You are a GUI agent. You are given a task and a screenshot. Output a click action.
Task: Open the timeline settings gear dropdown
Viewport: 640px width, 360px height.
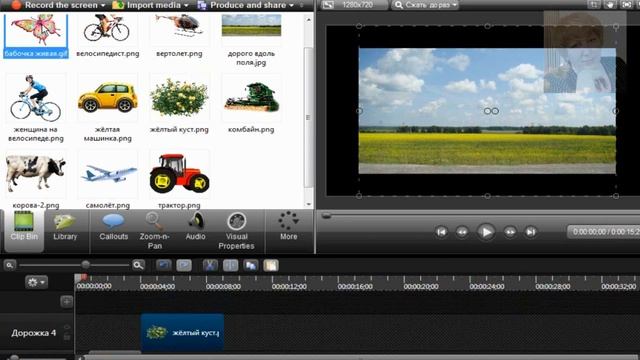tap(36, 282)
